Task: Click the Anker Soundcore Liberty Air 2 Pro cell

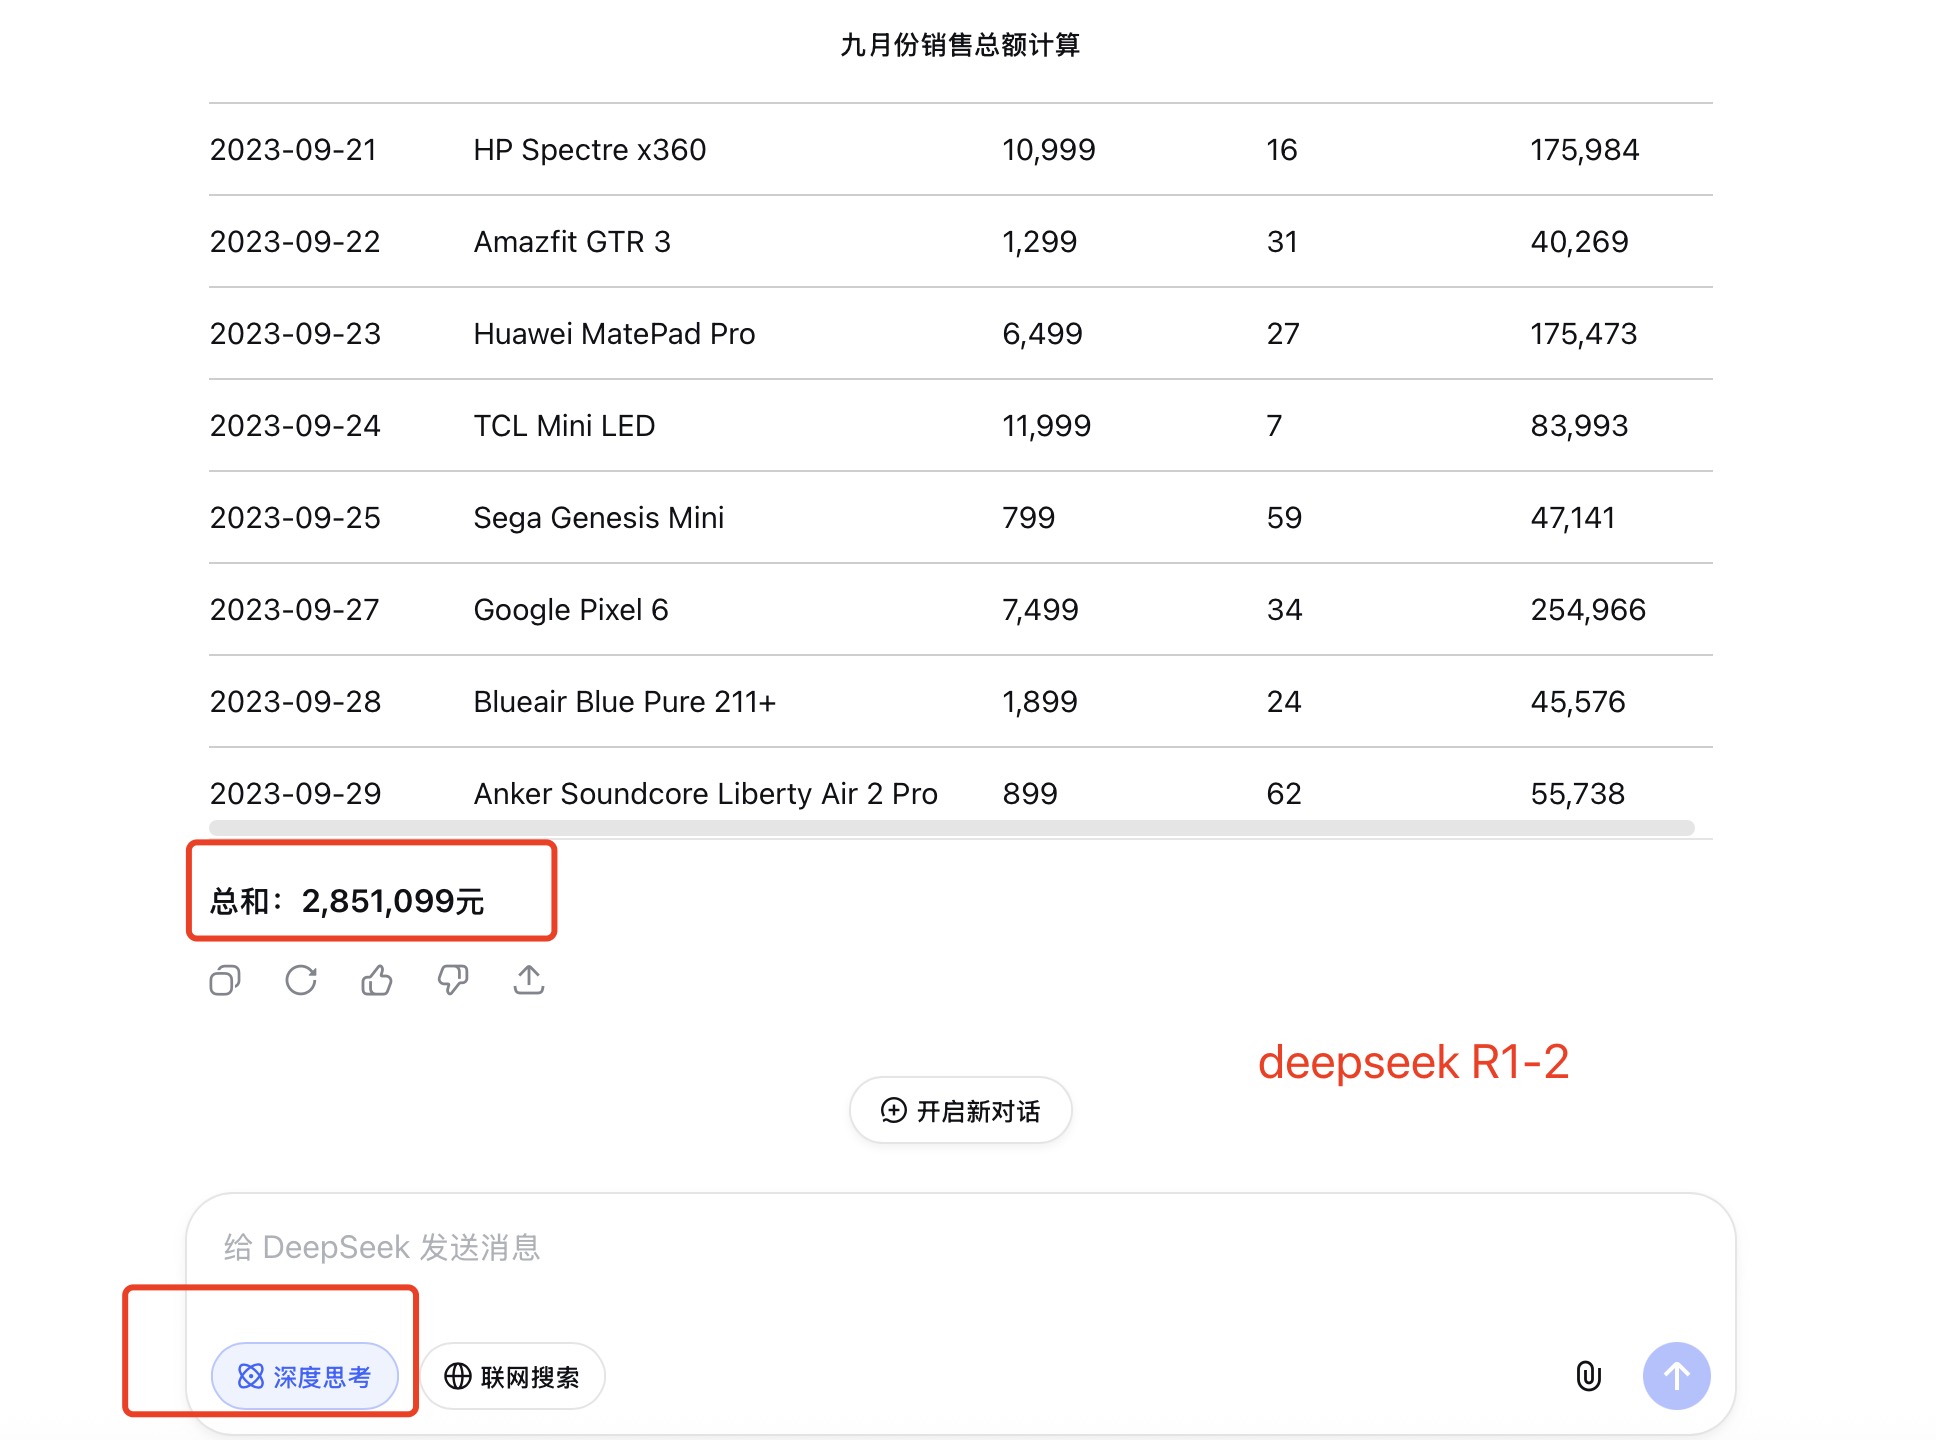Action: pyautogui.click(x=705, y=794)
